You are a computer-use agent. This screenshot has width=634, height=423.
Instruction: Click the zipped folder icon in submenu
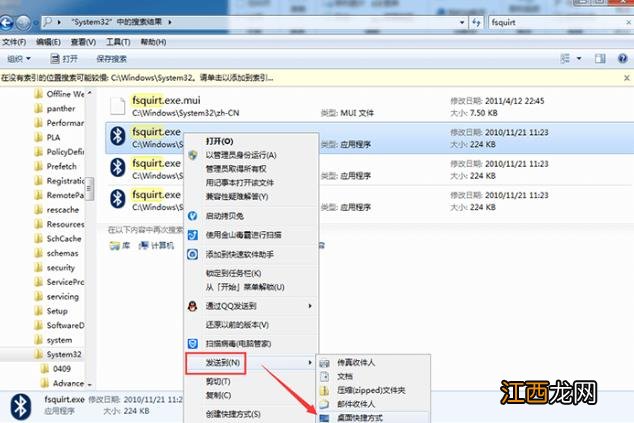click(324, 391)
